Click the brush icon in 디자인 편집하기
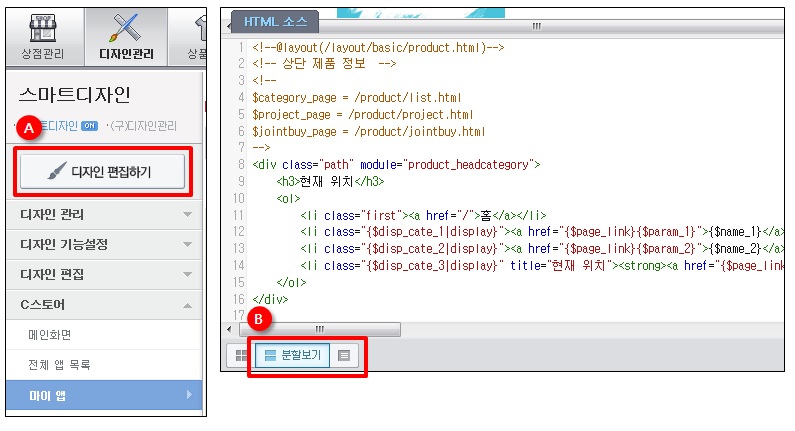The image size is (795, 431). tap(57, 171)
